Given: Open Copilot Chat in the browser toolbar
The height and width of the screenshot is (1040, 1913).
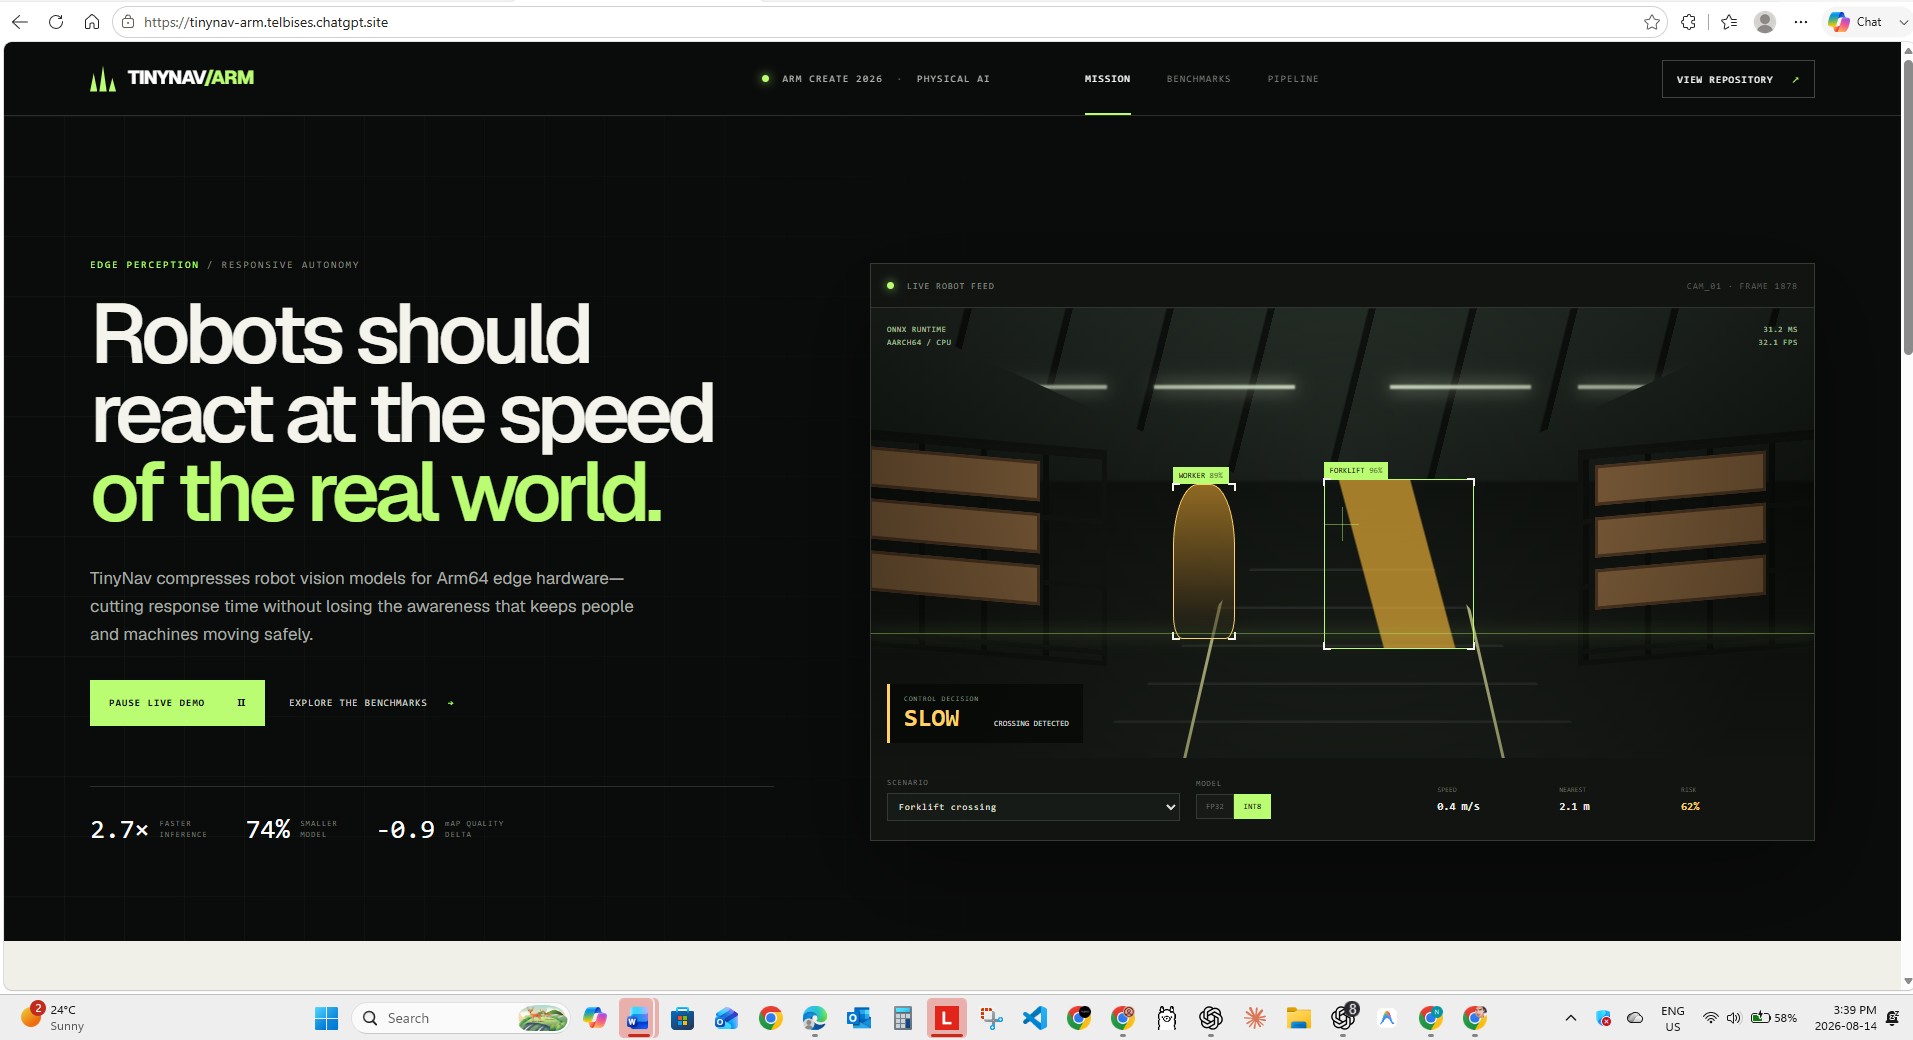Looking at the screenshot, I should point(1855,22).
